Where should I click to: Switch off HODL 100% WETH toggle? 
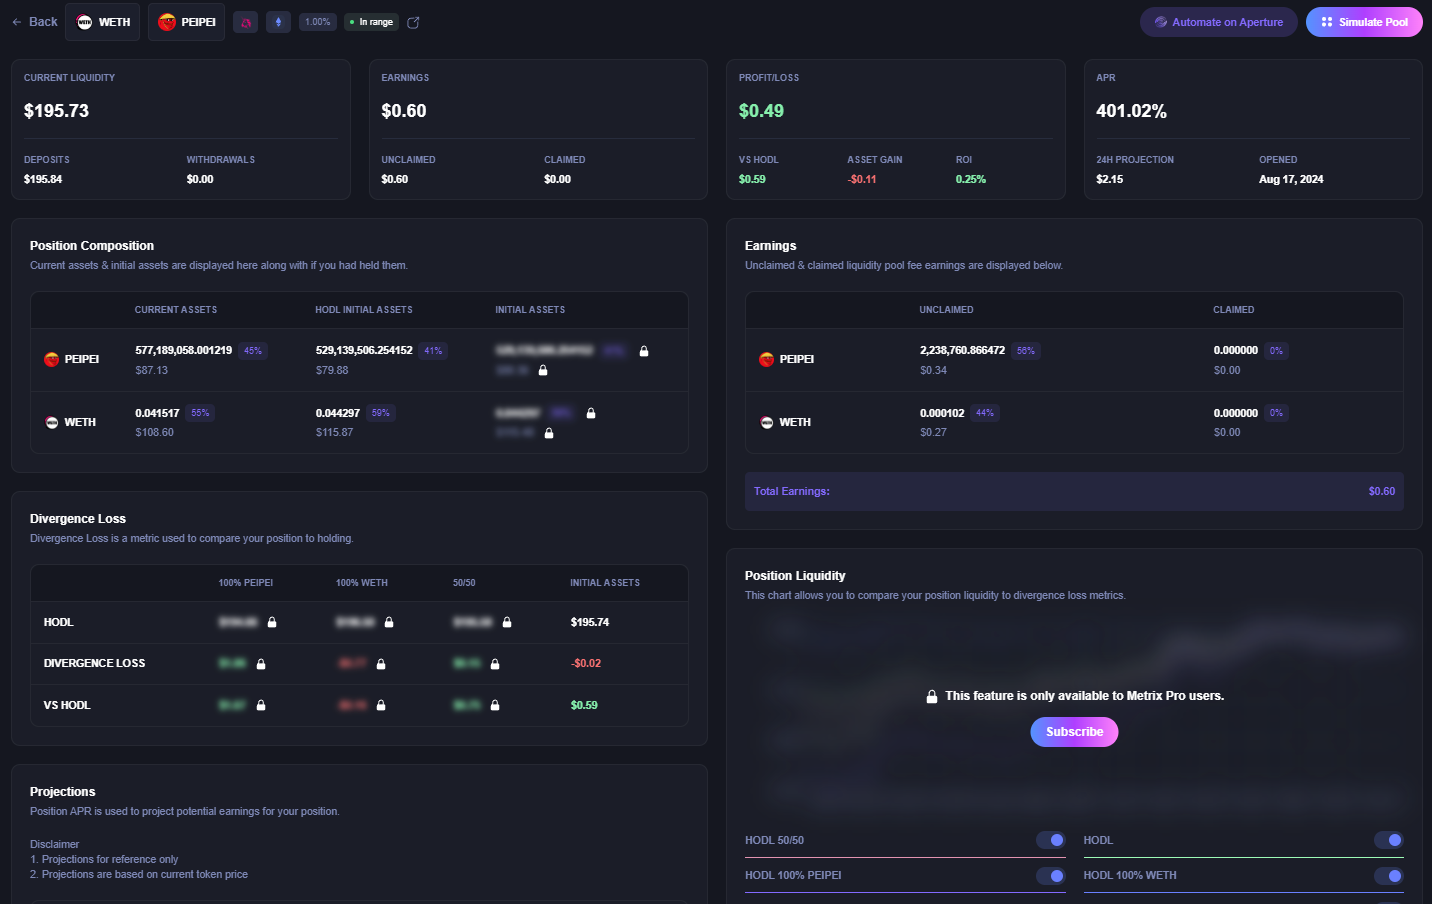(1388, 876)
